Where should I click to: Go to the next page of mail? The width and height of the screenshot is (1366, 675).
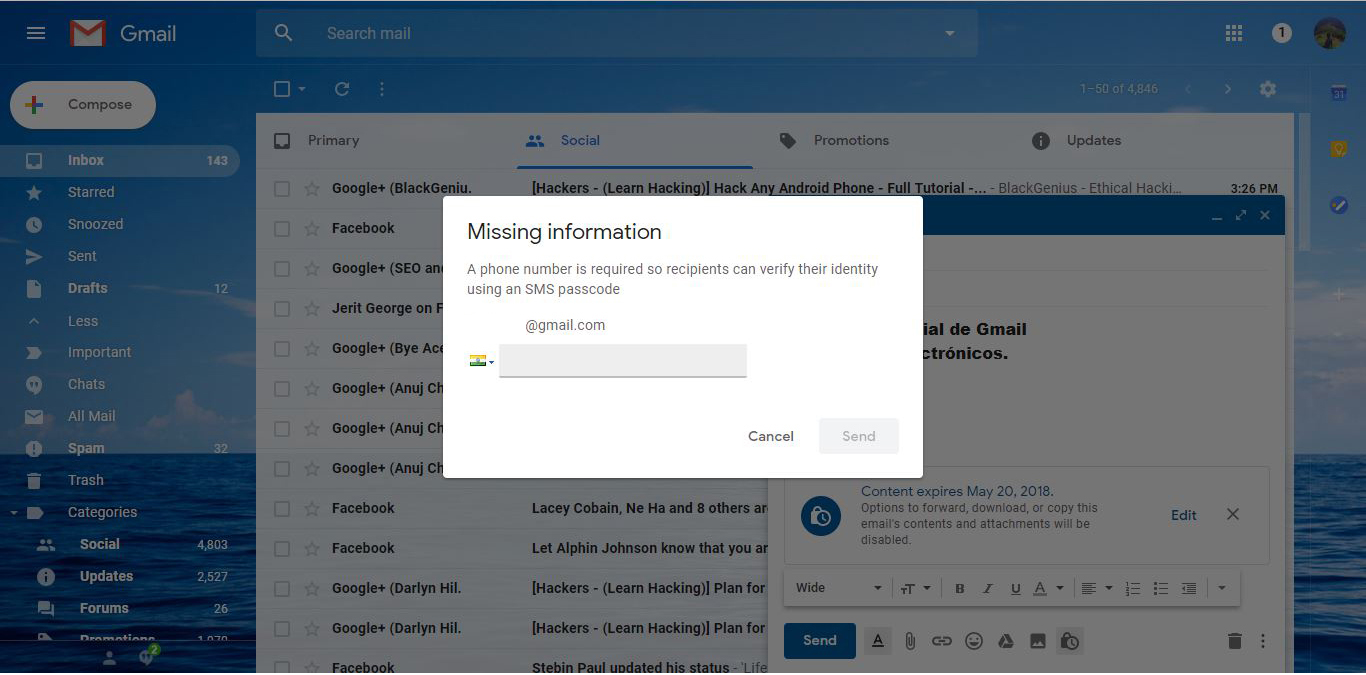tap(1228, 89)
